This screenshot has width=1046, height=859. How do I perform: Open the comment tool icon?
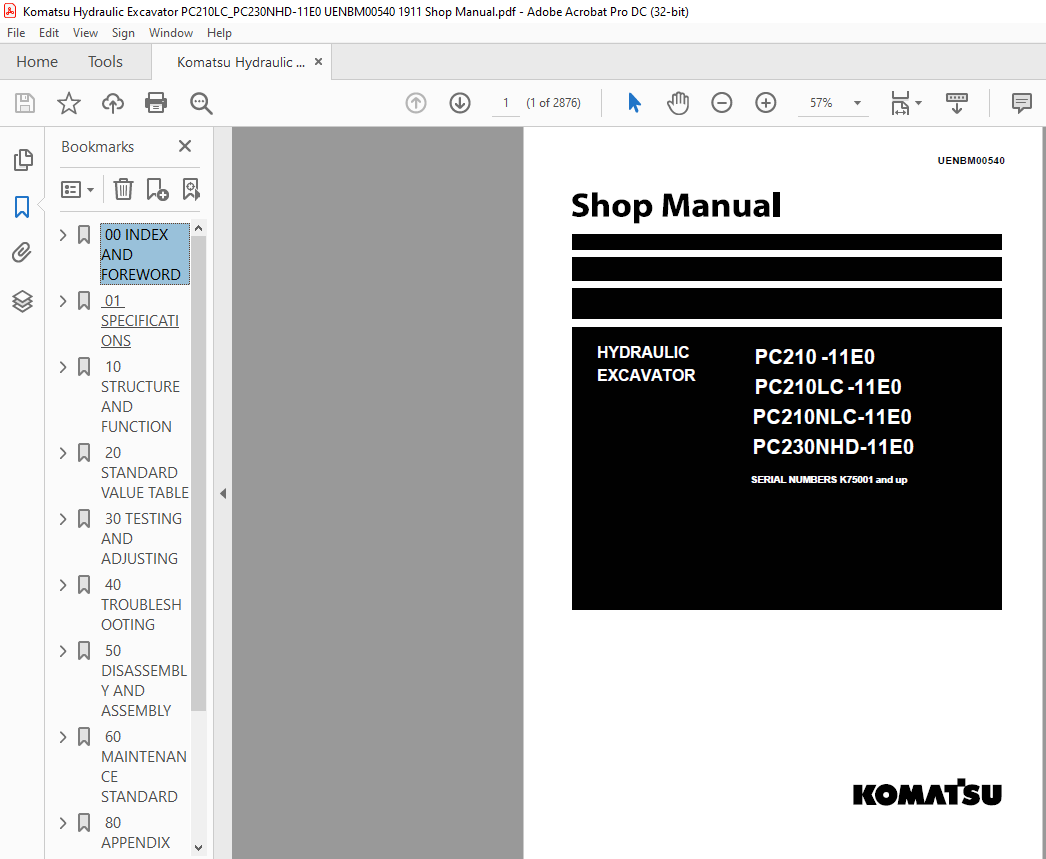coord(1021,103)
